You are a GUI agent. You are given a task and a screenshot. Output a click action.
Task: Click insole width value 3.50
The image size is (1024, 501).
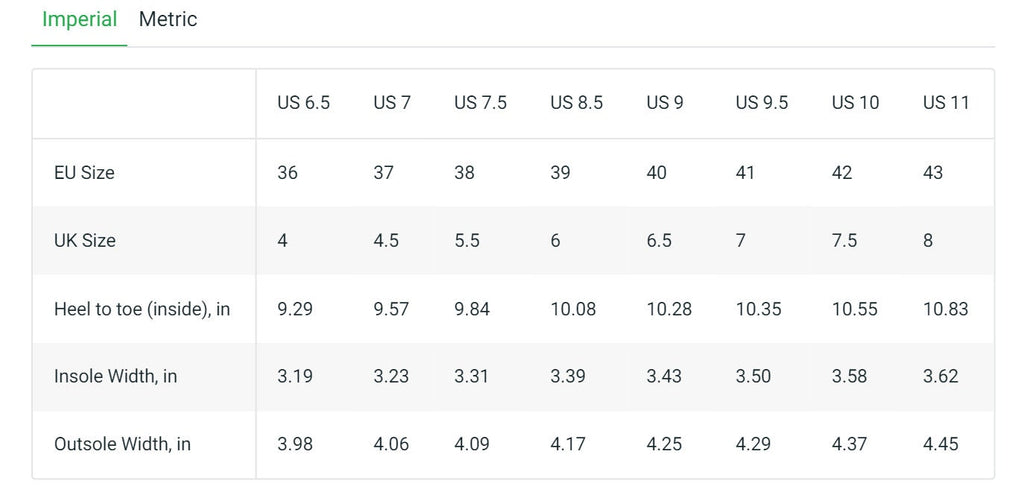pos(754,377)
